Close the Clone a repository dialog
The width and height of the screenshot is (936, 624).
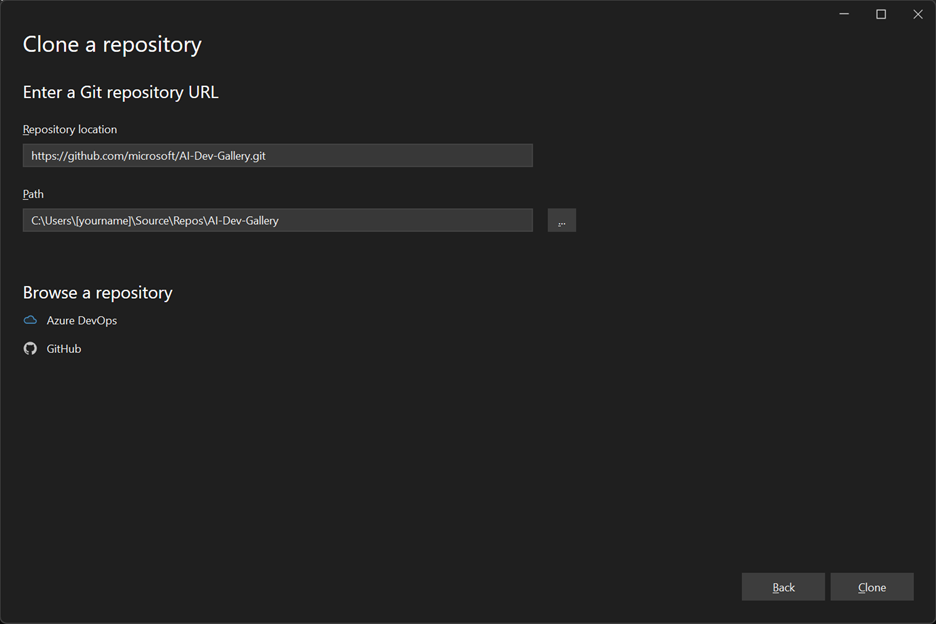[x=917, y=14]
